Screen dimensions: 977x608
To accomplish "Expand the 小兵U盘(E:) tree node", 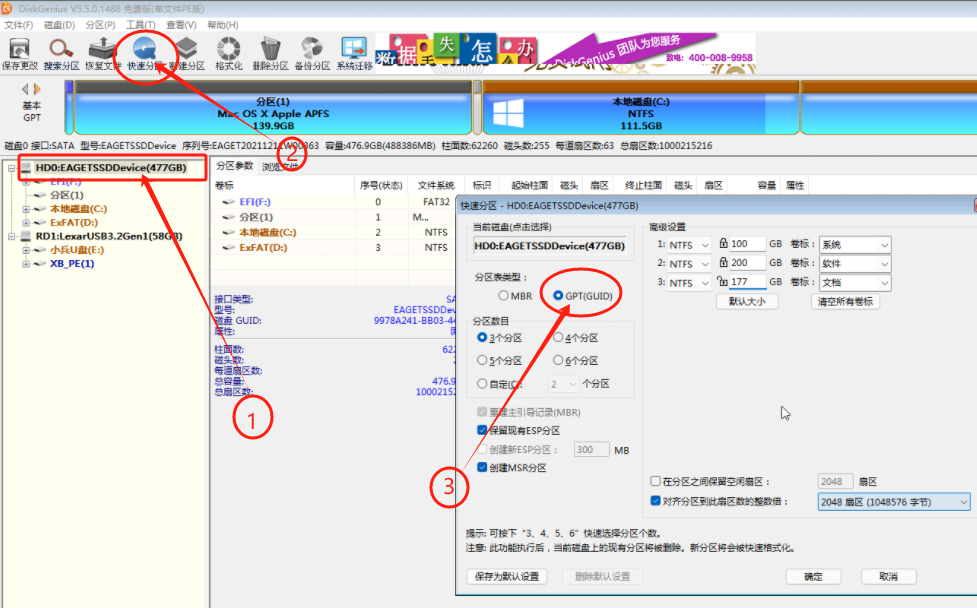I will click(26, 250).
